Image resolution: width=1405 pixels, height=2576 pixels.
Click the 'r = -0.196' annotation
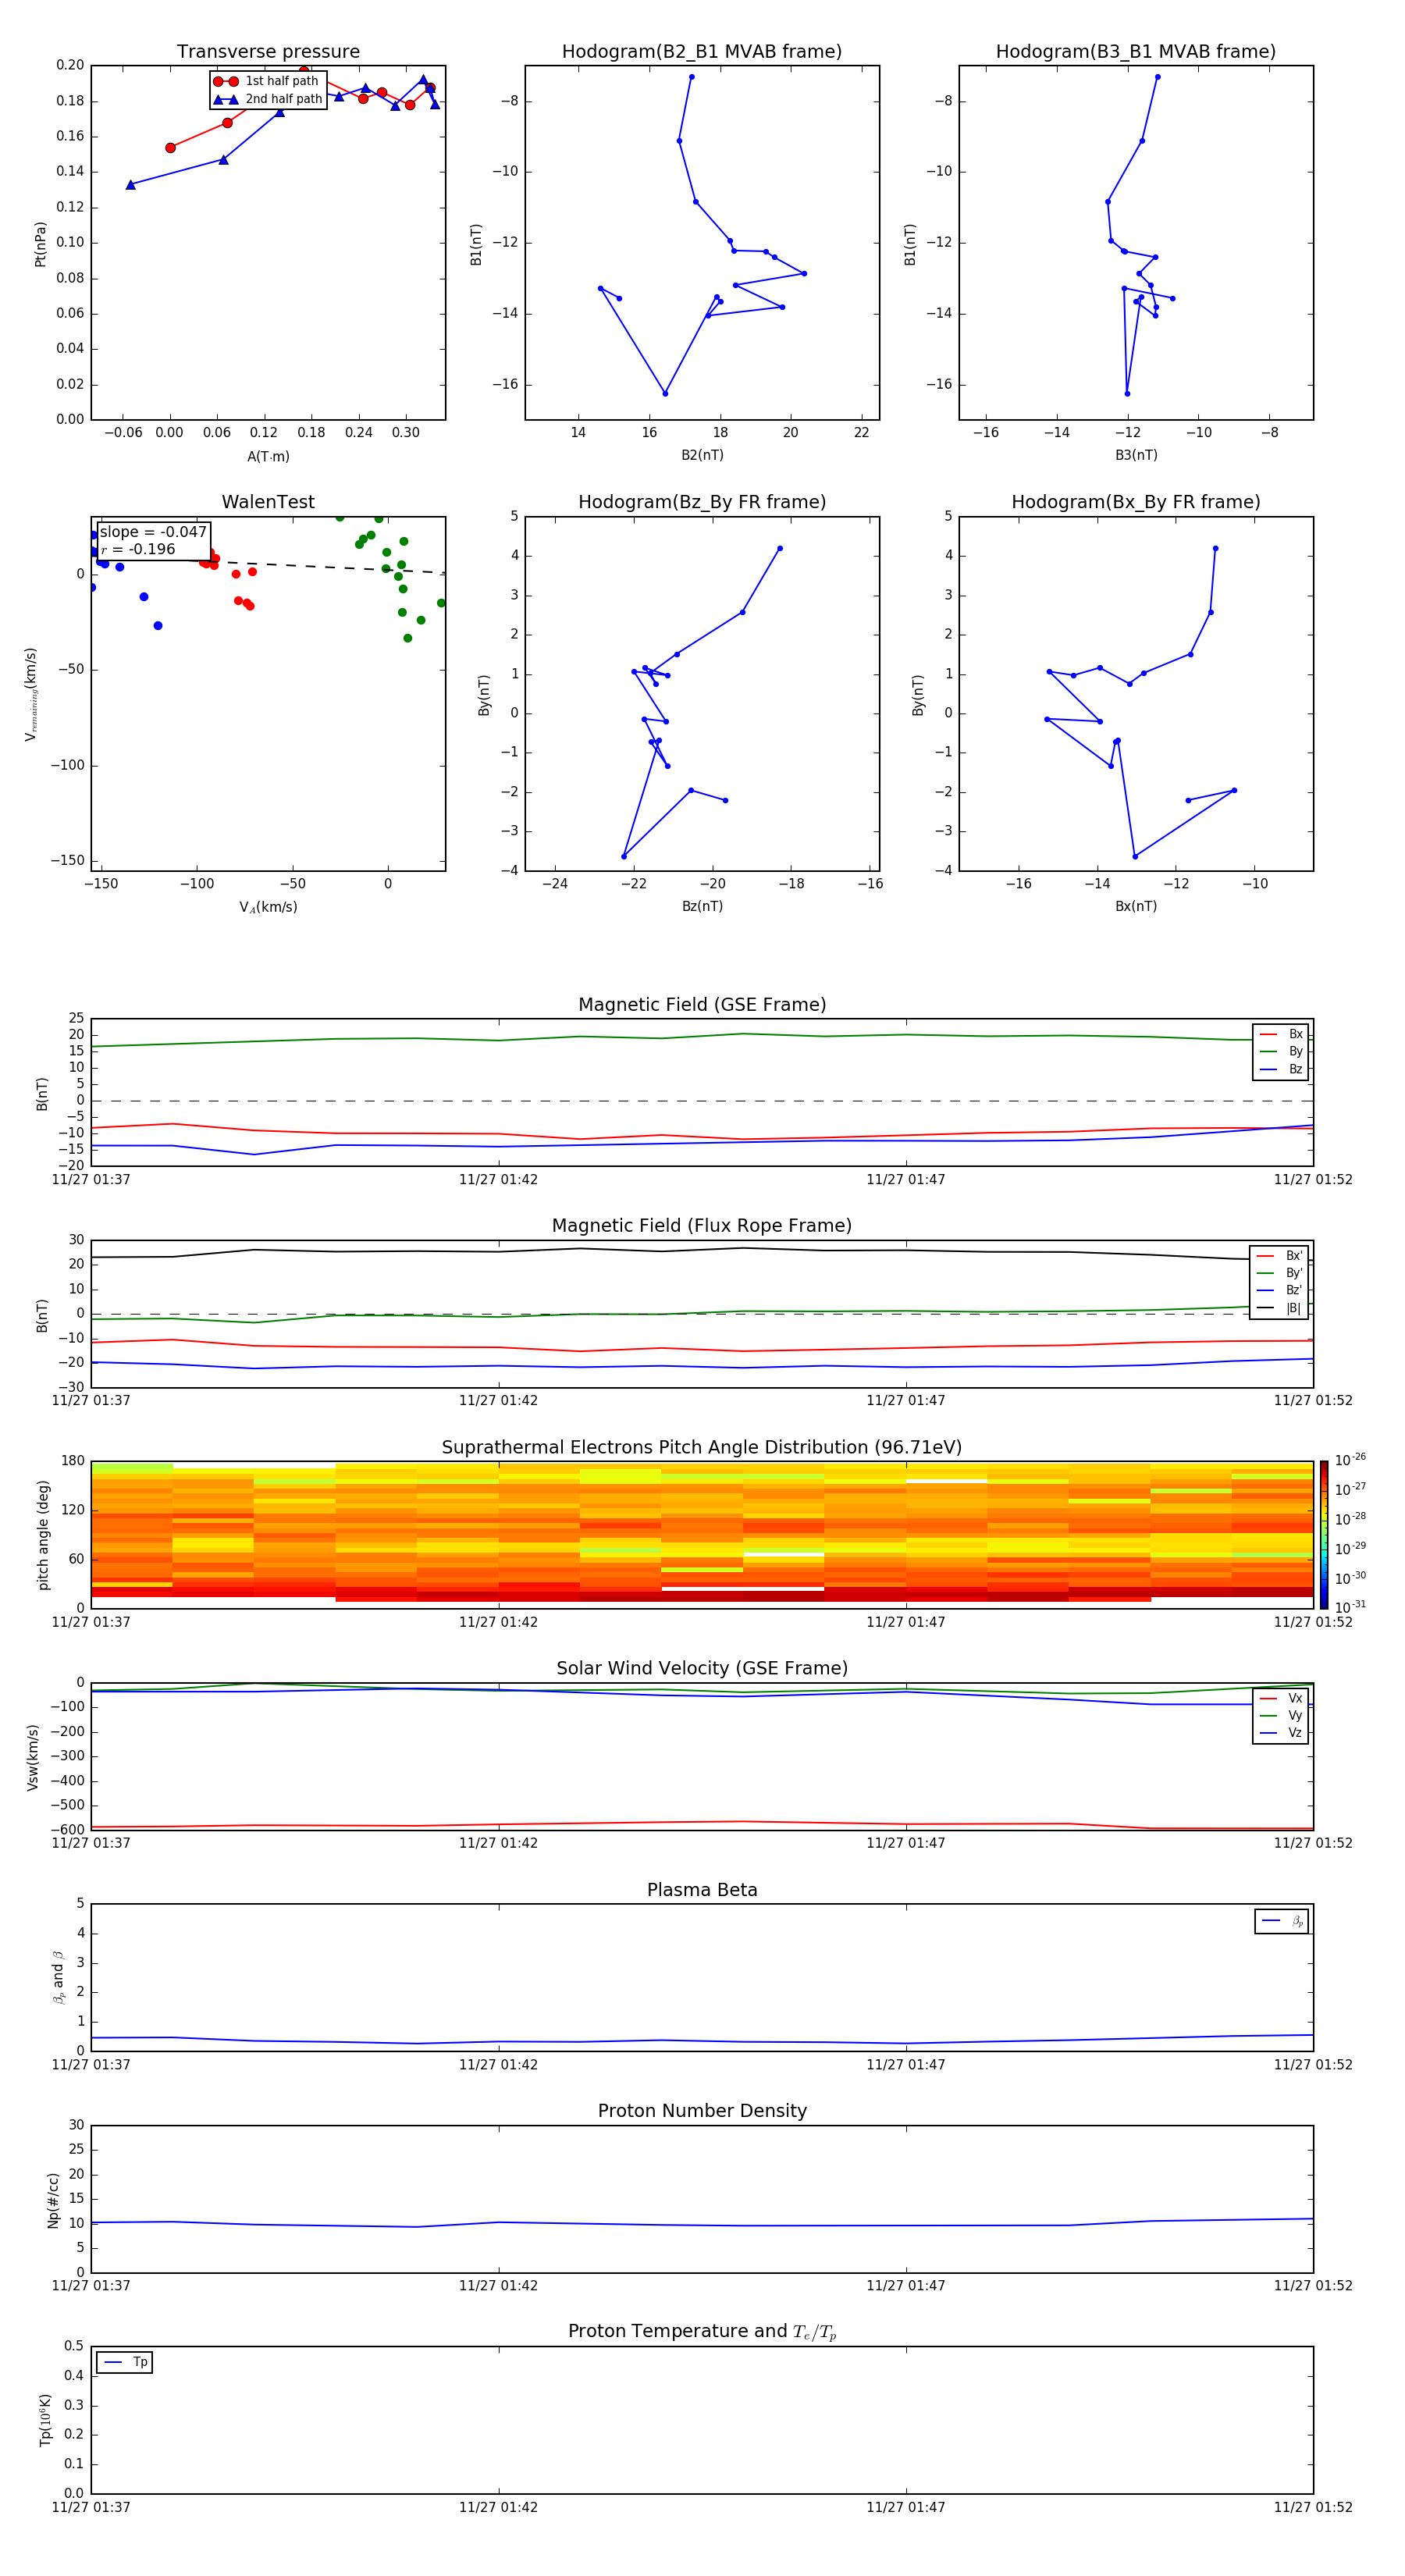[x=138, y=549]
